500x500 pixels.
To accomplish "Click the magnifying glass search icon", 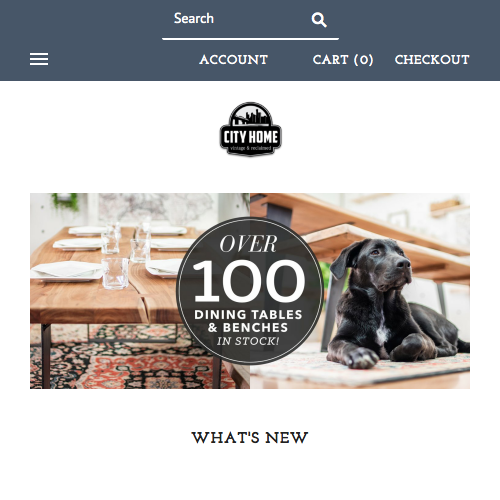I will (x=319, y=20).
